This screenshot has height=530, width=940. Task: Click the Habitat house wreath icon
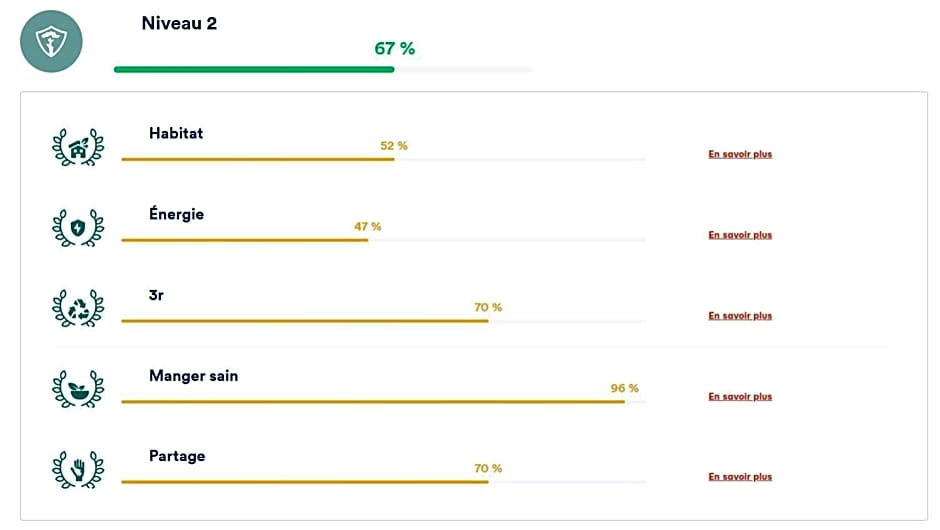[78, 148]
